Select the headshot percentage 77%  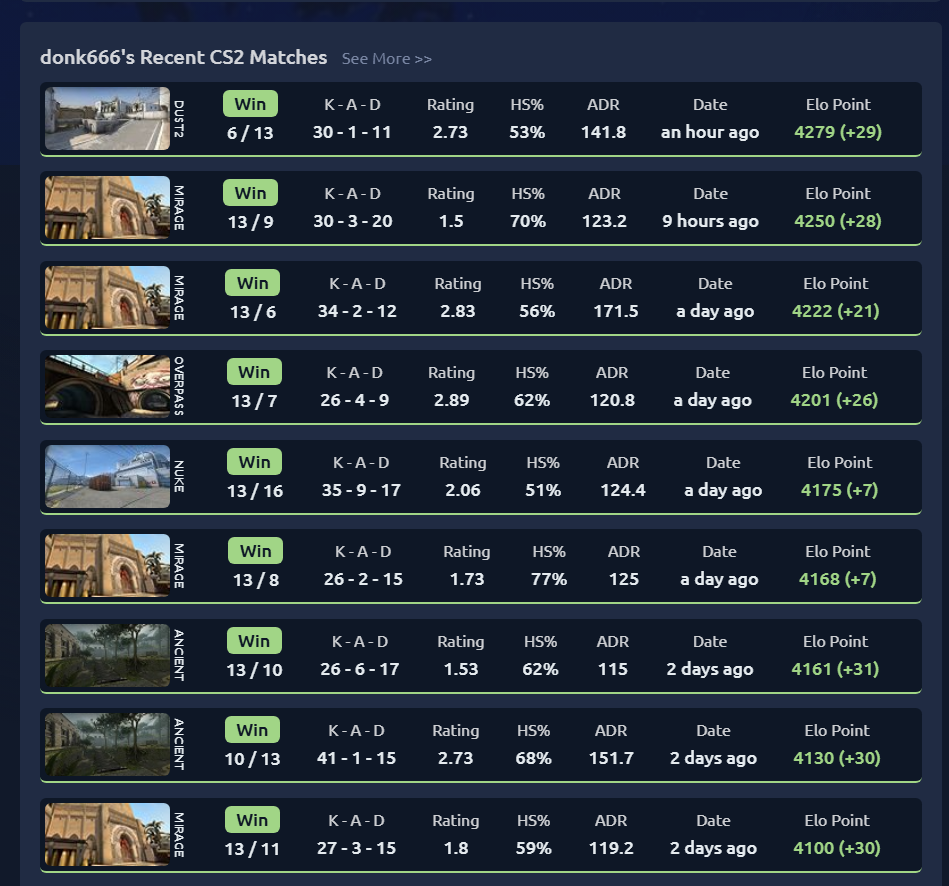[x=549, y=579]
